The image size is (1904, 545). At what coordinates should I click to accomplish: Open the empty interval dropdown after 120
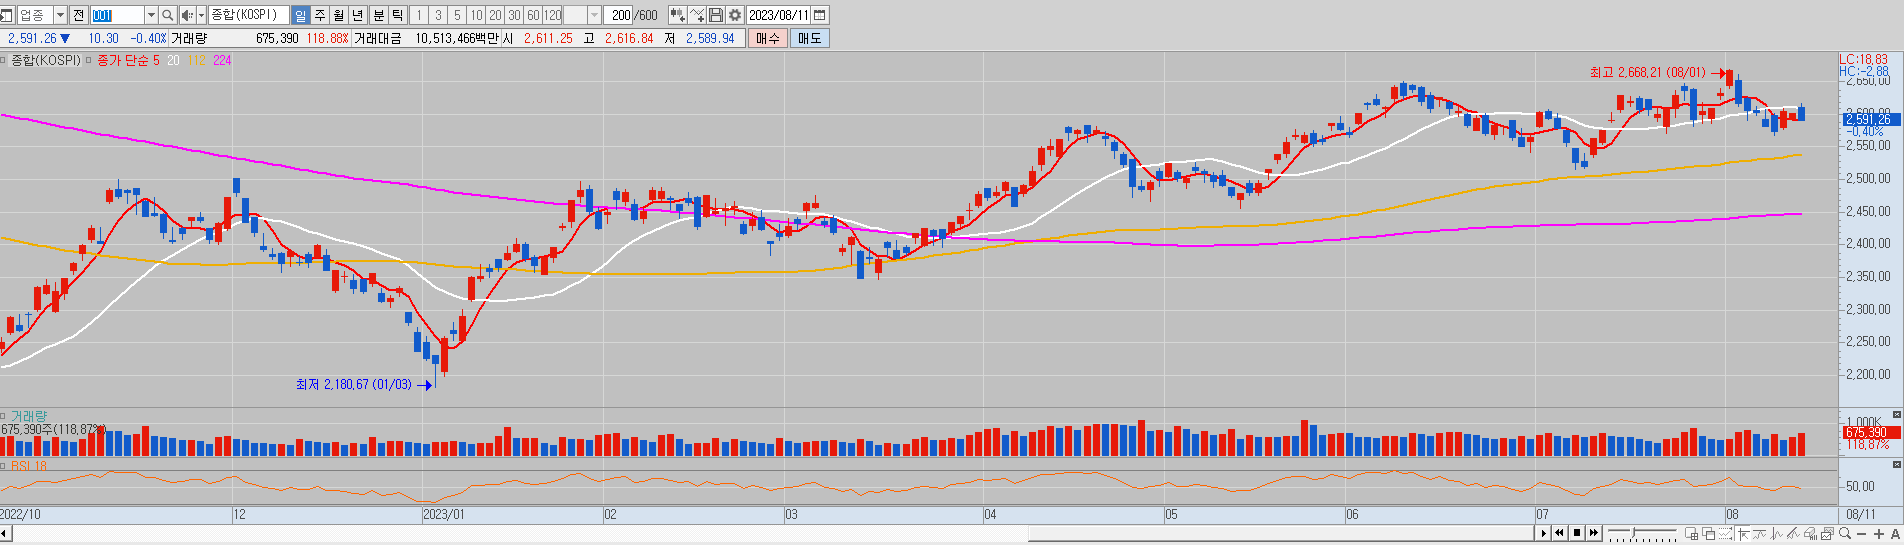(x=594, y=15)
